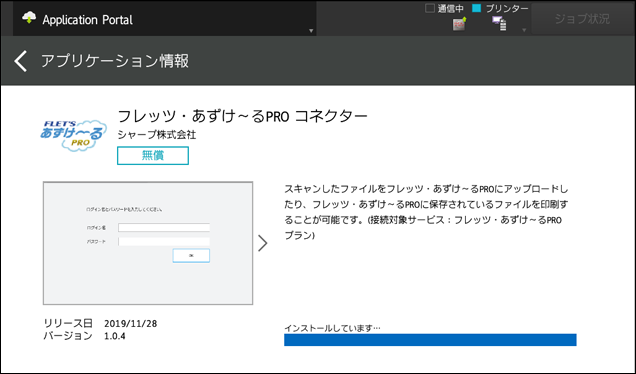Image resolution: width=636 pixels, height=374 pixels.
Task: Expand the Application Portal dropdown arrow
Action: [311, 31]
